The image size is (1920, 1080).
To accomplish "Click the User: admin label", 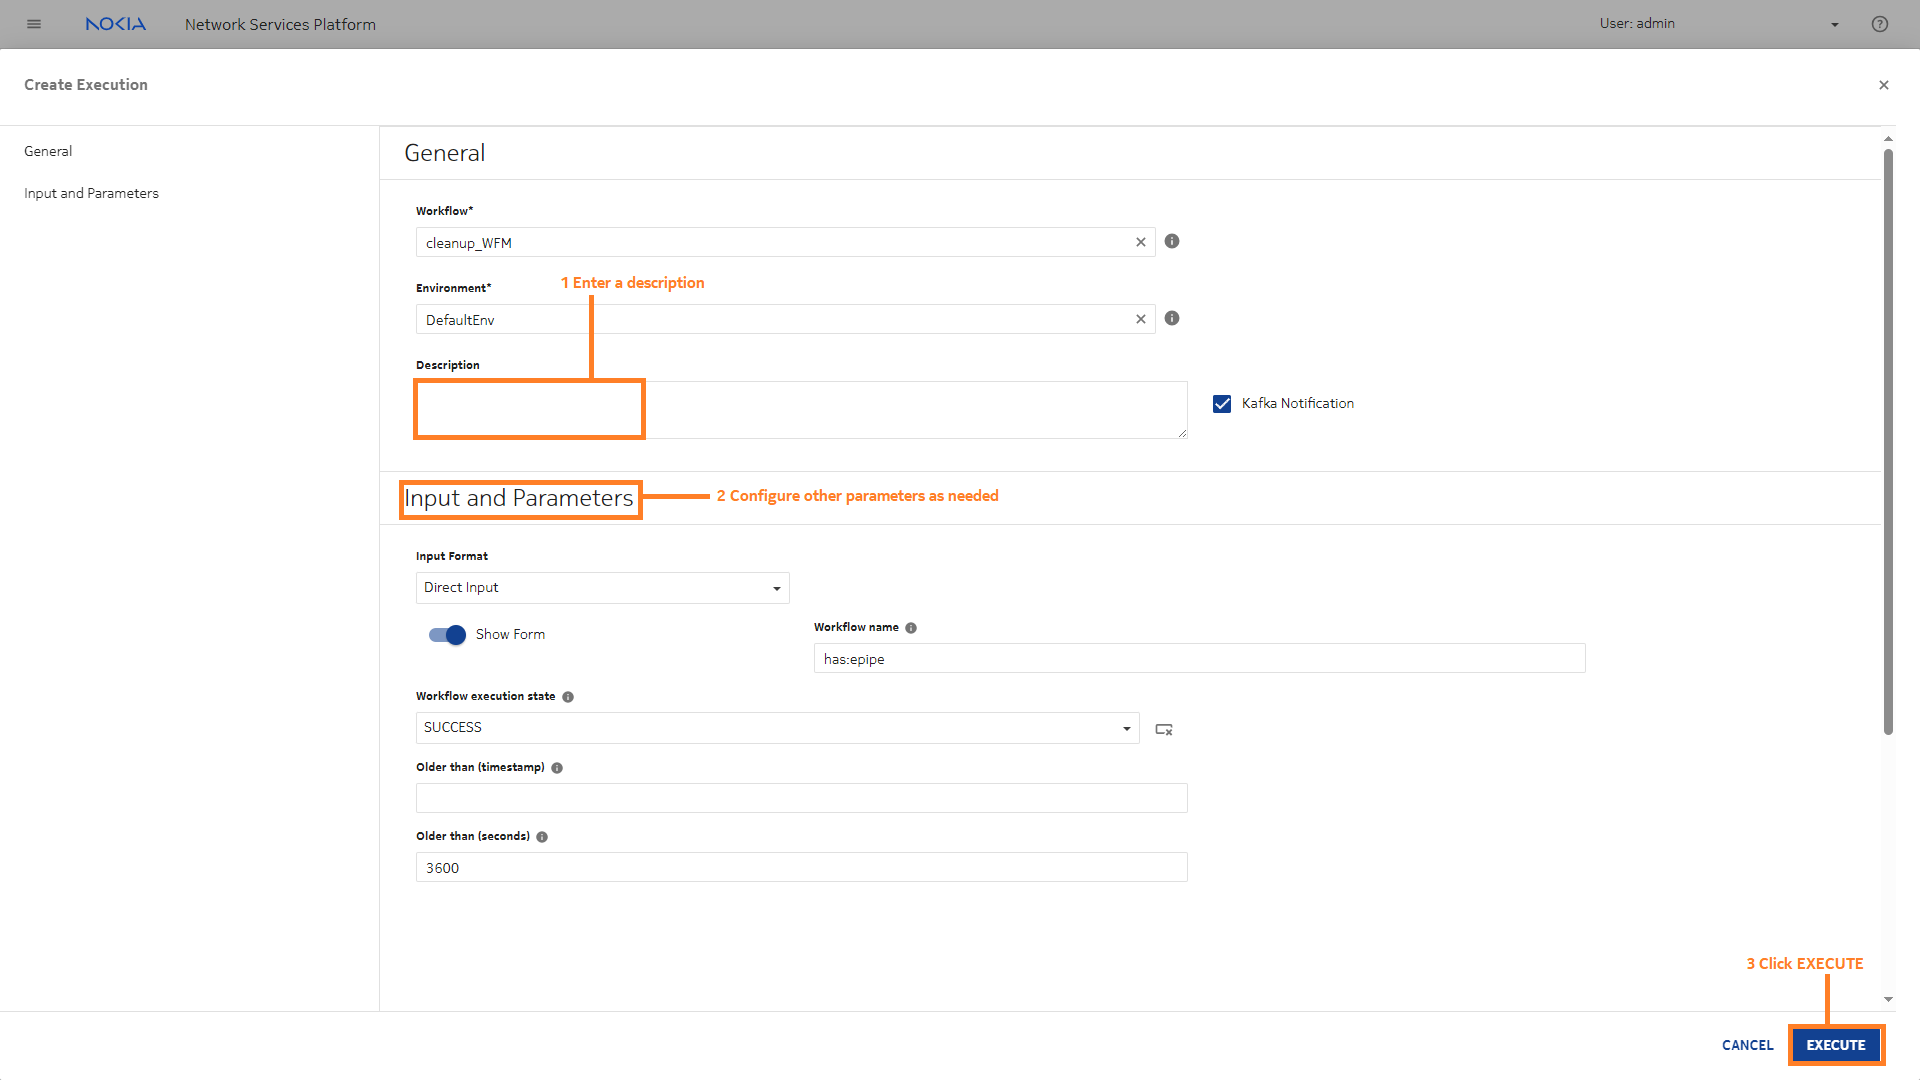I will 1637,23.
